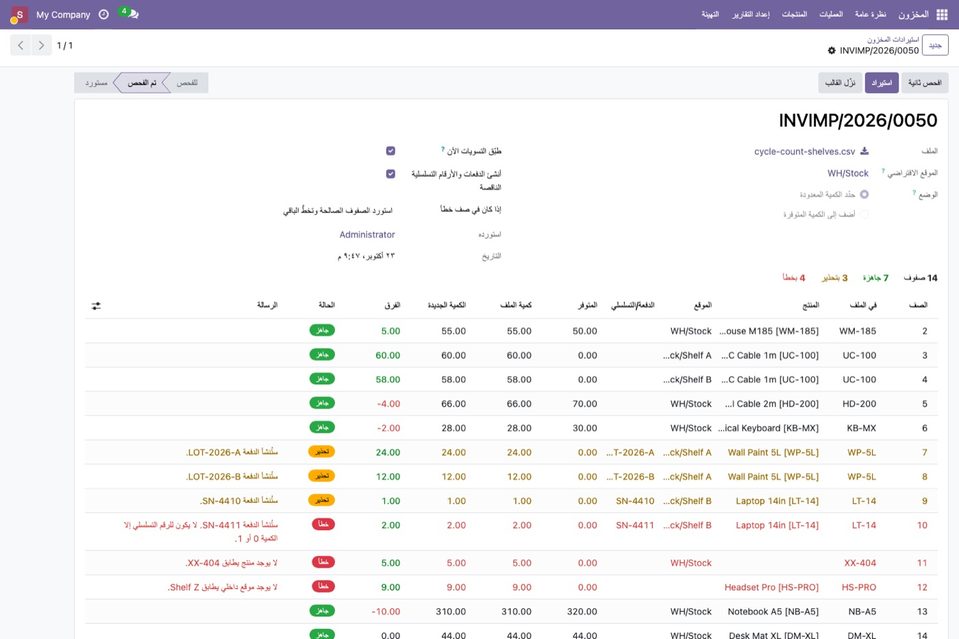Click the نزّل القالب button
The height and width of the screenshot is (639, 959).
(x=840, y=83)
